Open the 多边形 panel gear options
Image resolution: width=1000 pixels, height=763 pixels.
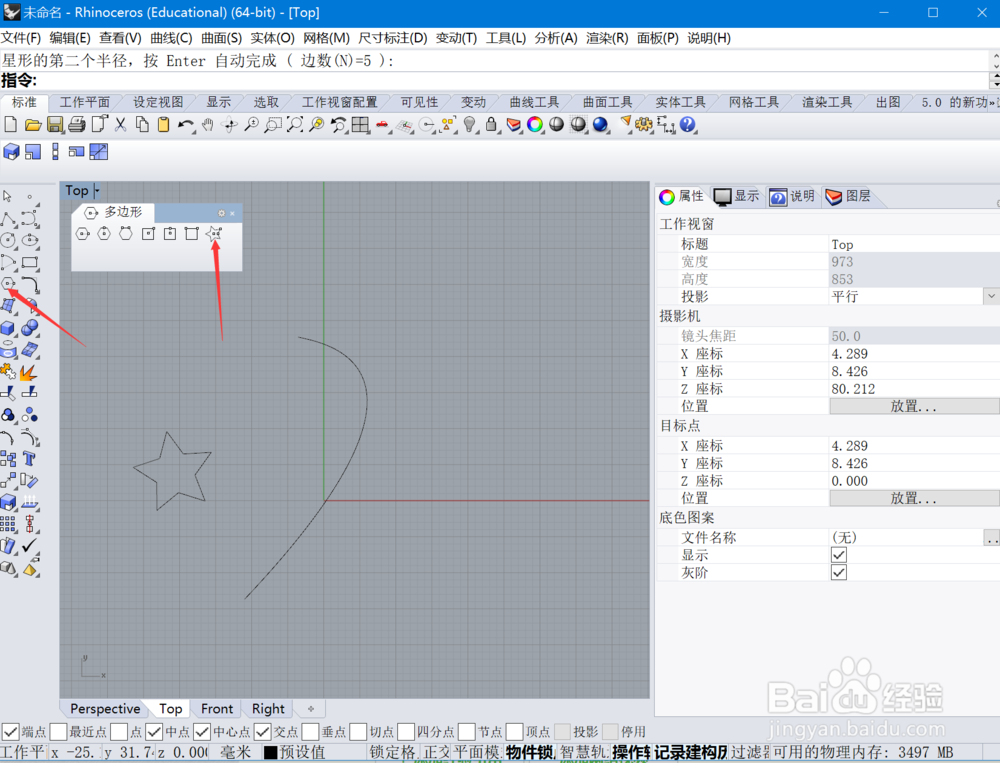pyautogui.click(x=221, y=213)
